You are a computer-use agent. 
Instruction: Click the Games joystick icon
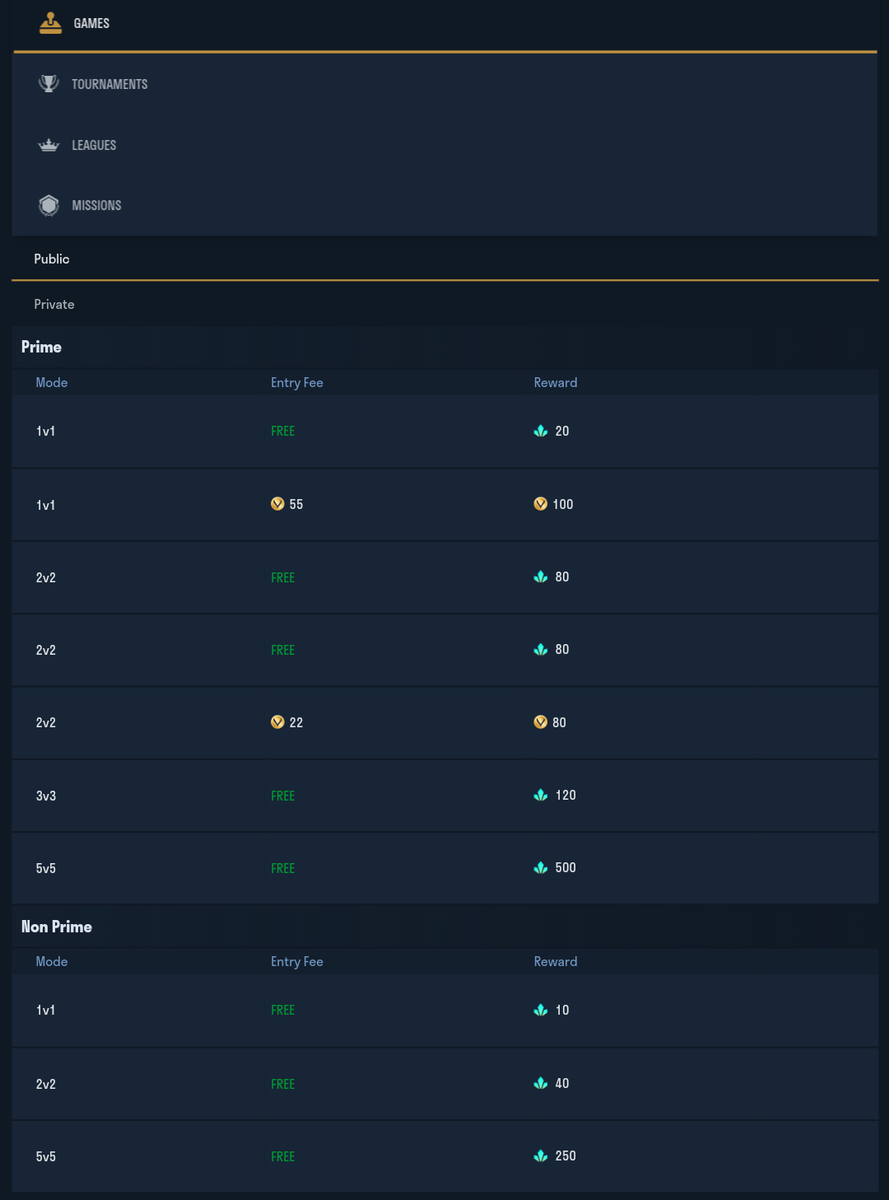50,23
